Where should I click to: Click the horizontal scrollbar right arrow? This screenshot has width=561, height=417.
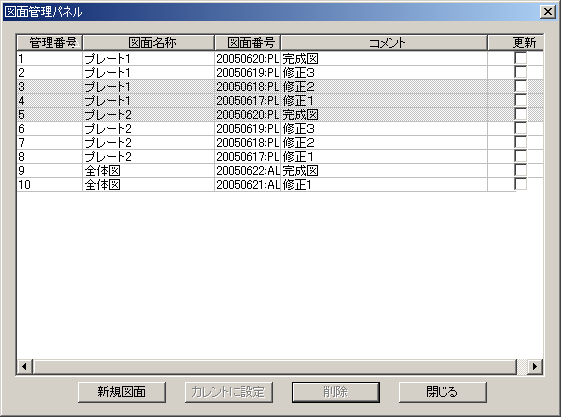tap(535, 367)
